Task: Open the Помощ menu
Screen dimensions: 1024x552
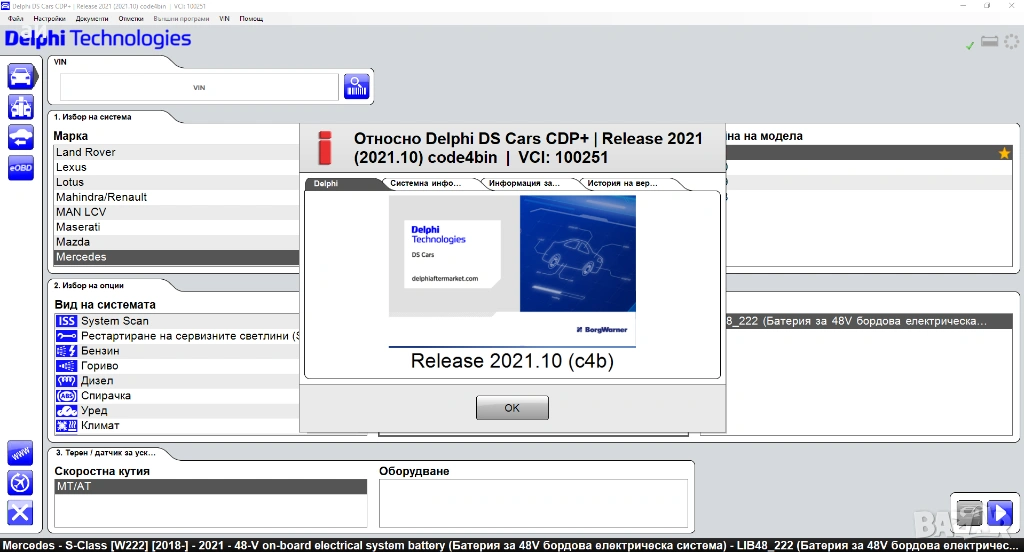Action: 251,19
